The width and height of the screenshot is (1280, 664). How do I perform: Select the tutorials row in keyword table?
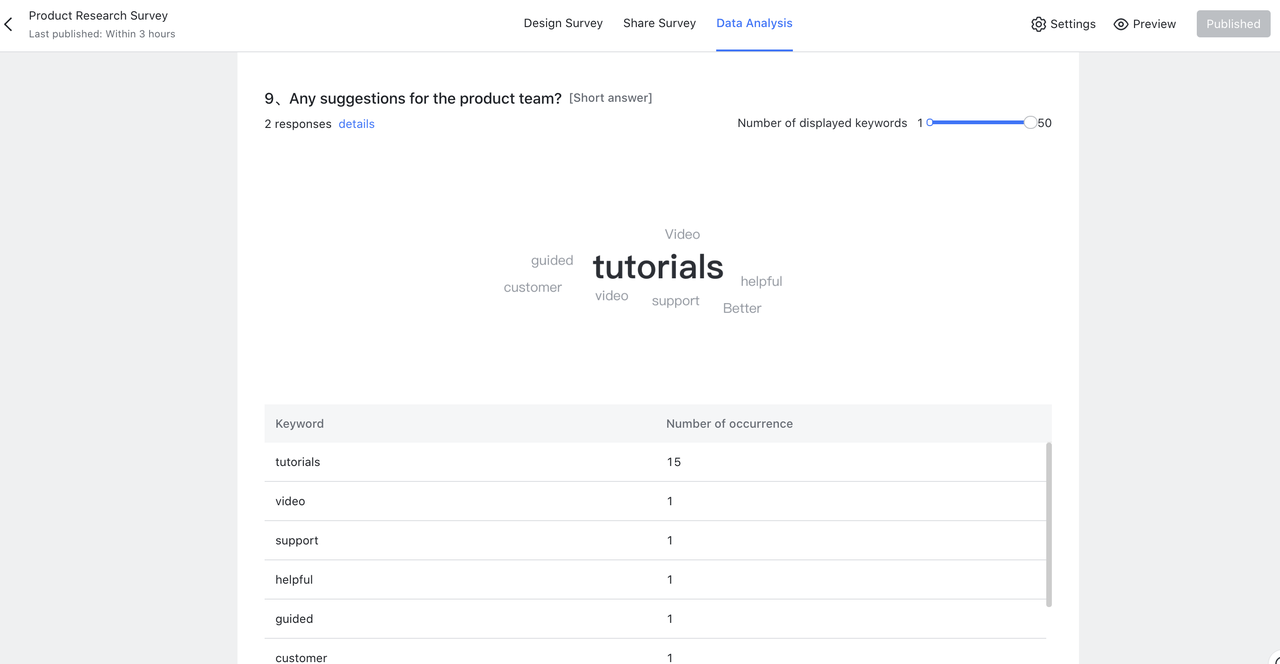pyautogui.click(x=655, y=462)
